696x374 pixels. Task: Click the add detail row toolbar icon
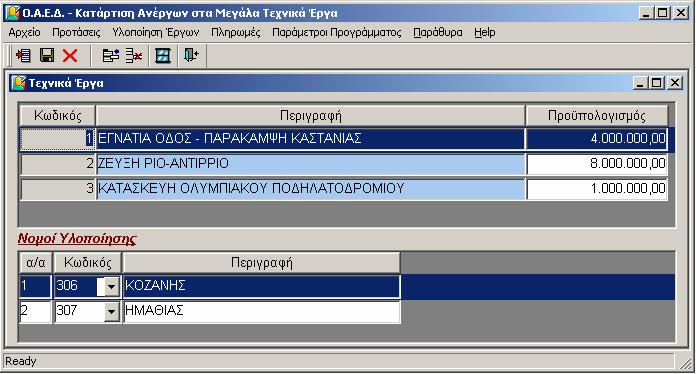click(111, 56)
